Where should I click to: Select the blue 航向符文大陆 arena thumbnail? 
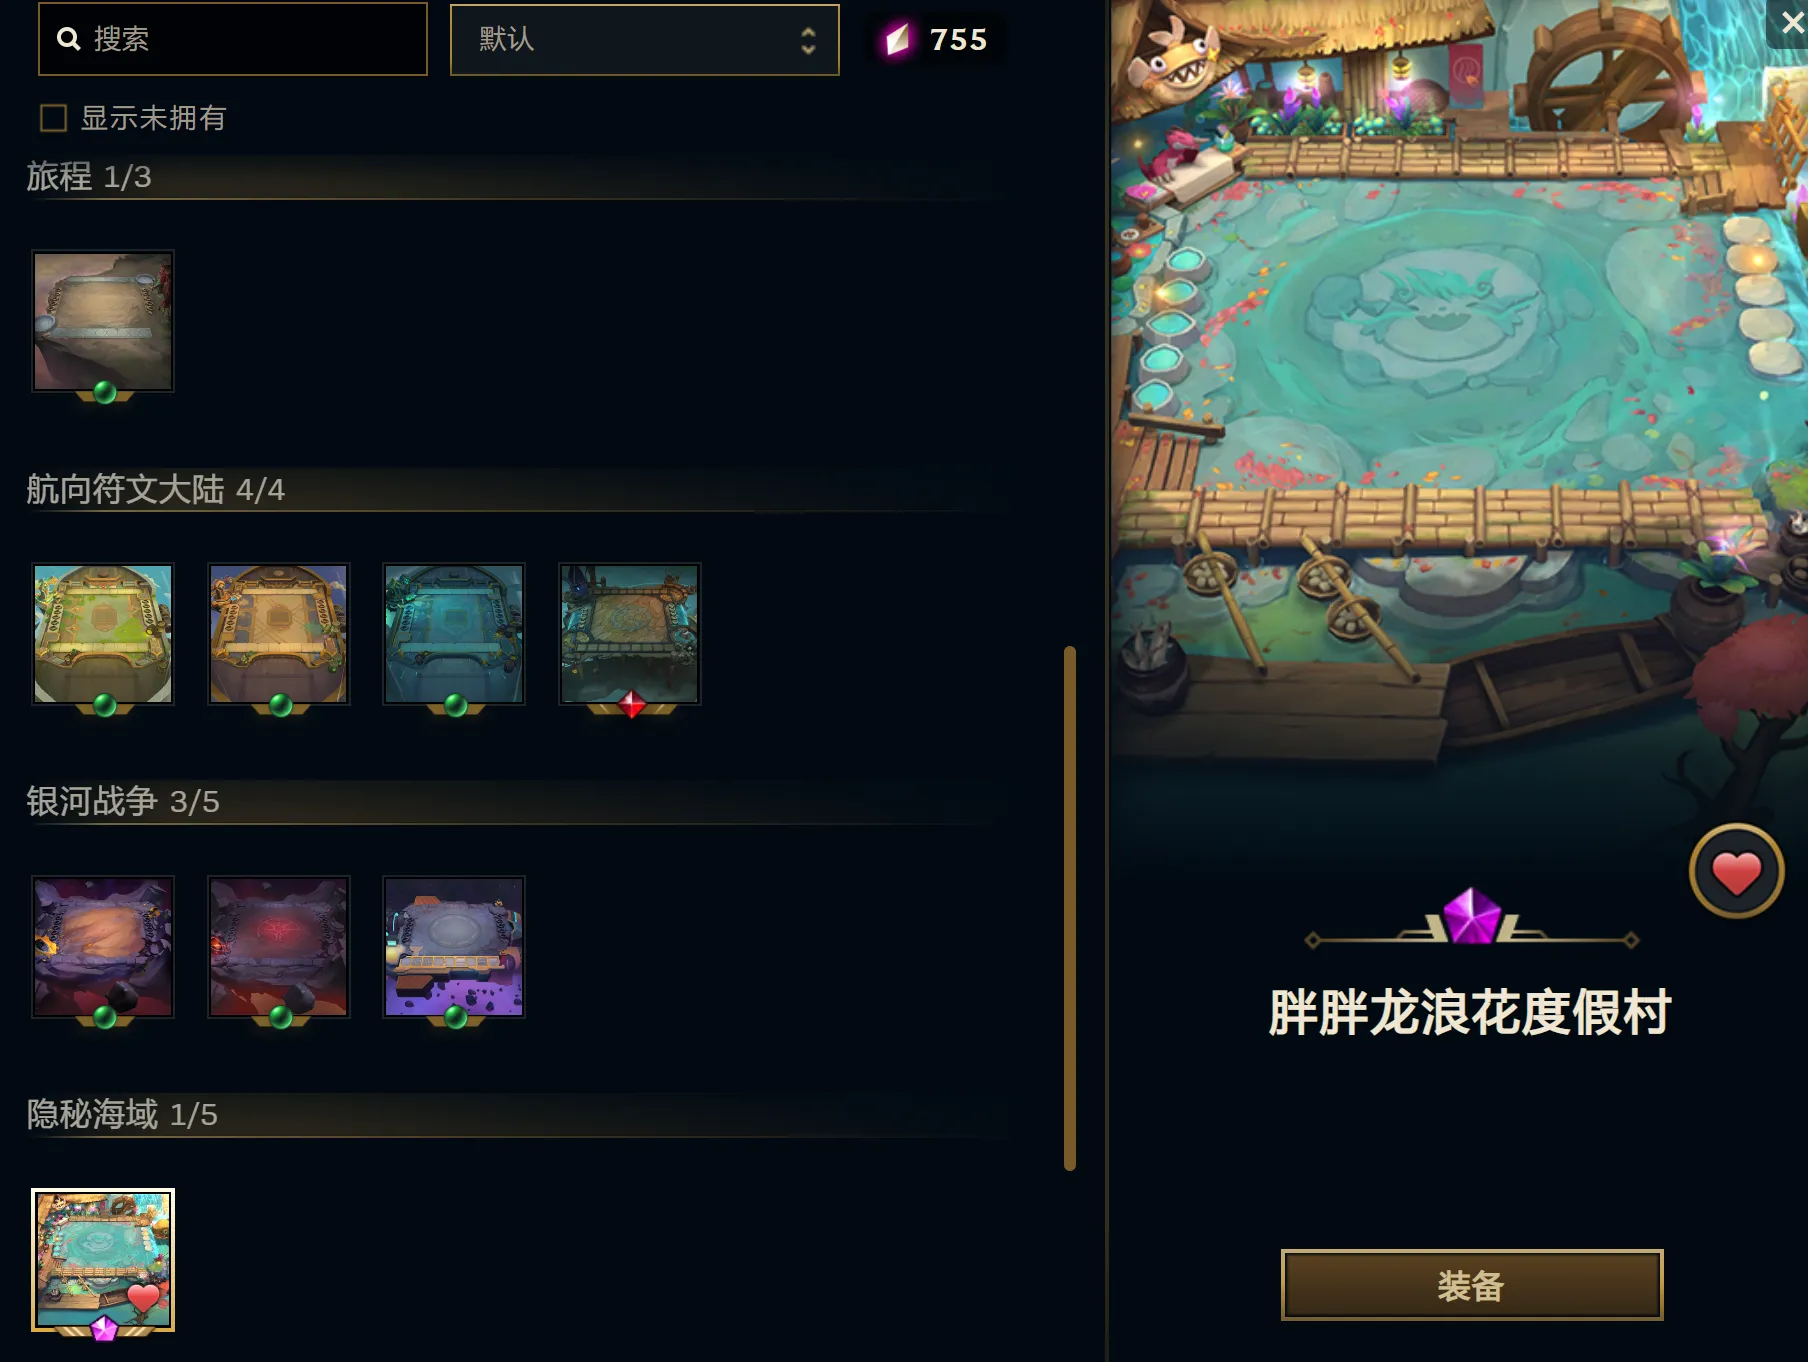[454, 634]
